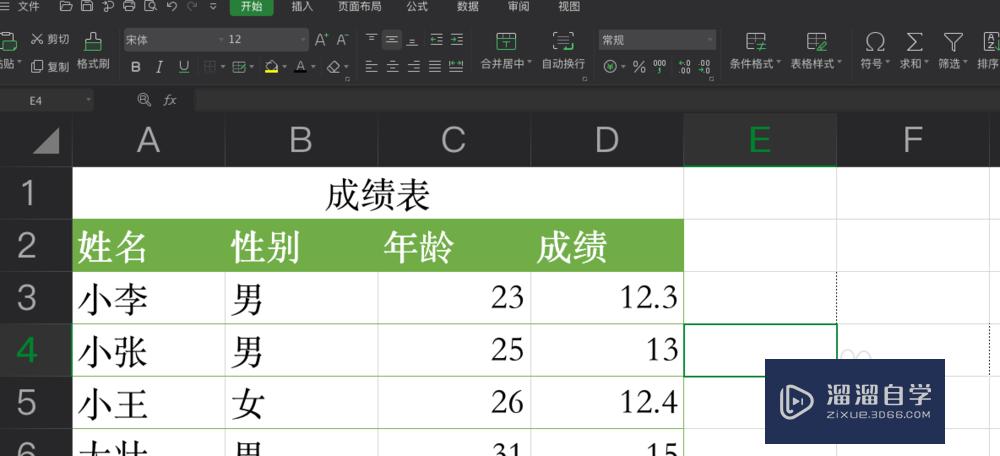
Task: Open the cell borders dropdown arrow
Action: point(223,67)
